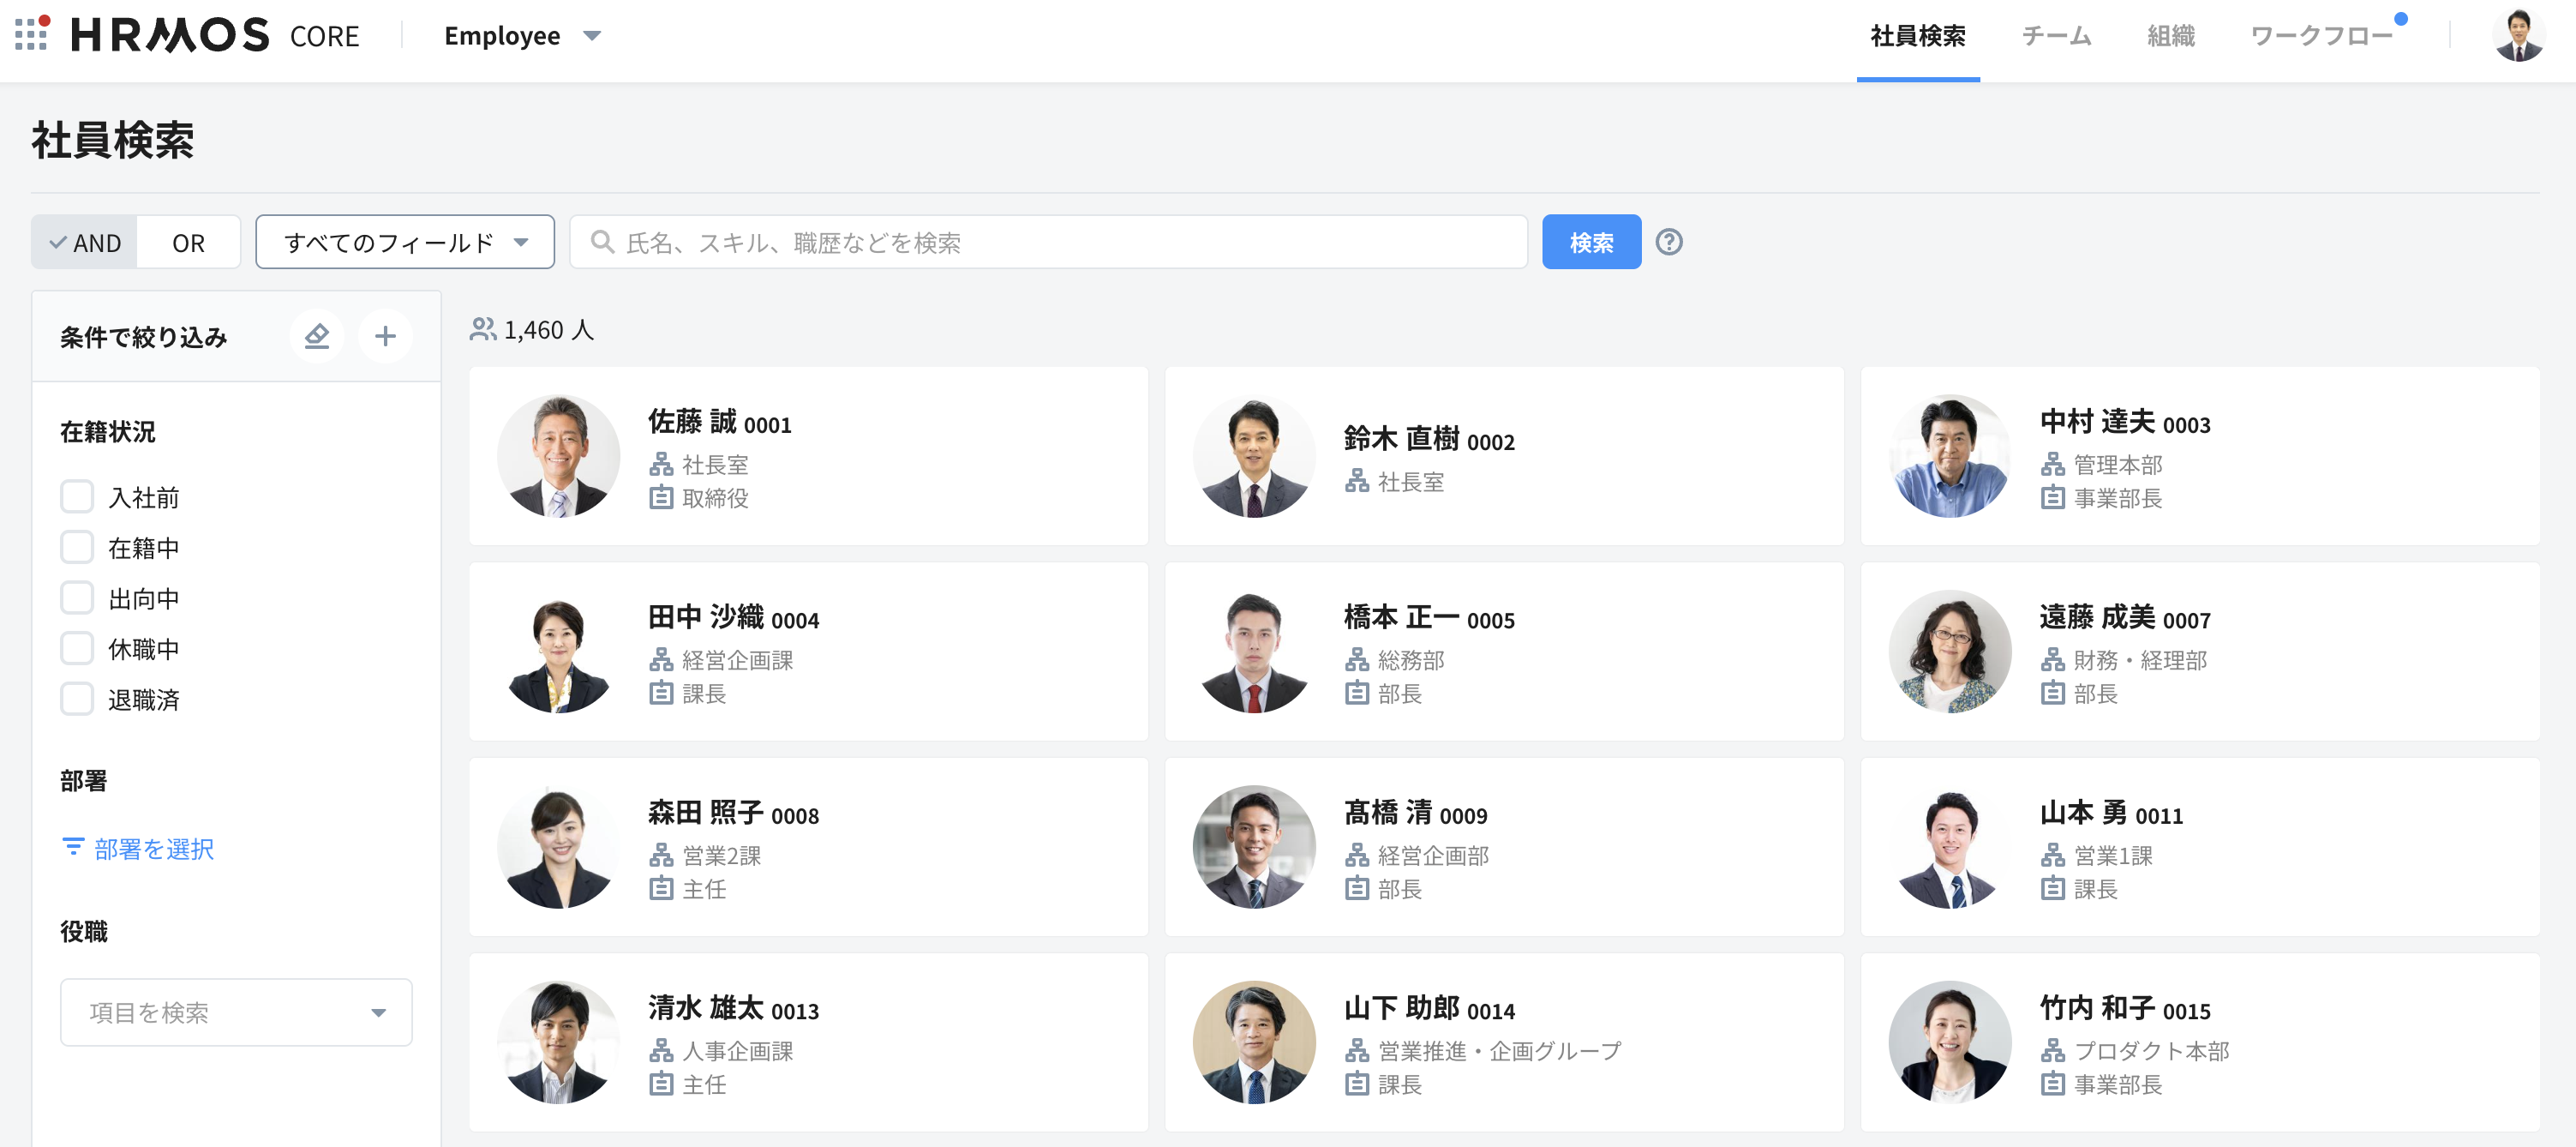Clear filters with the eraser icon
The image size is (2576, 1147).
tap(317, 336)
